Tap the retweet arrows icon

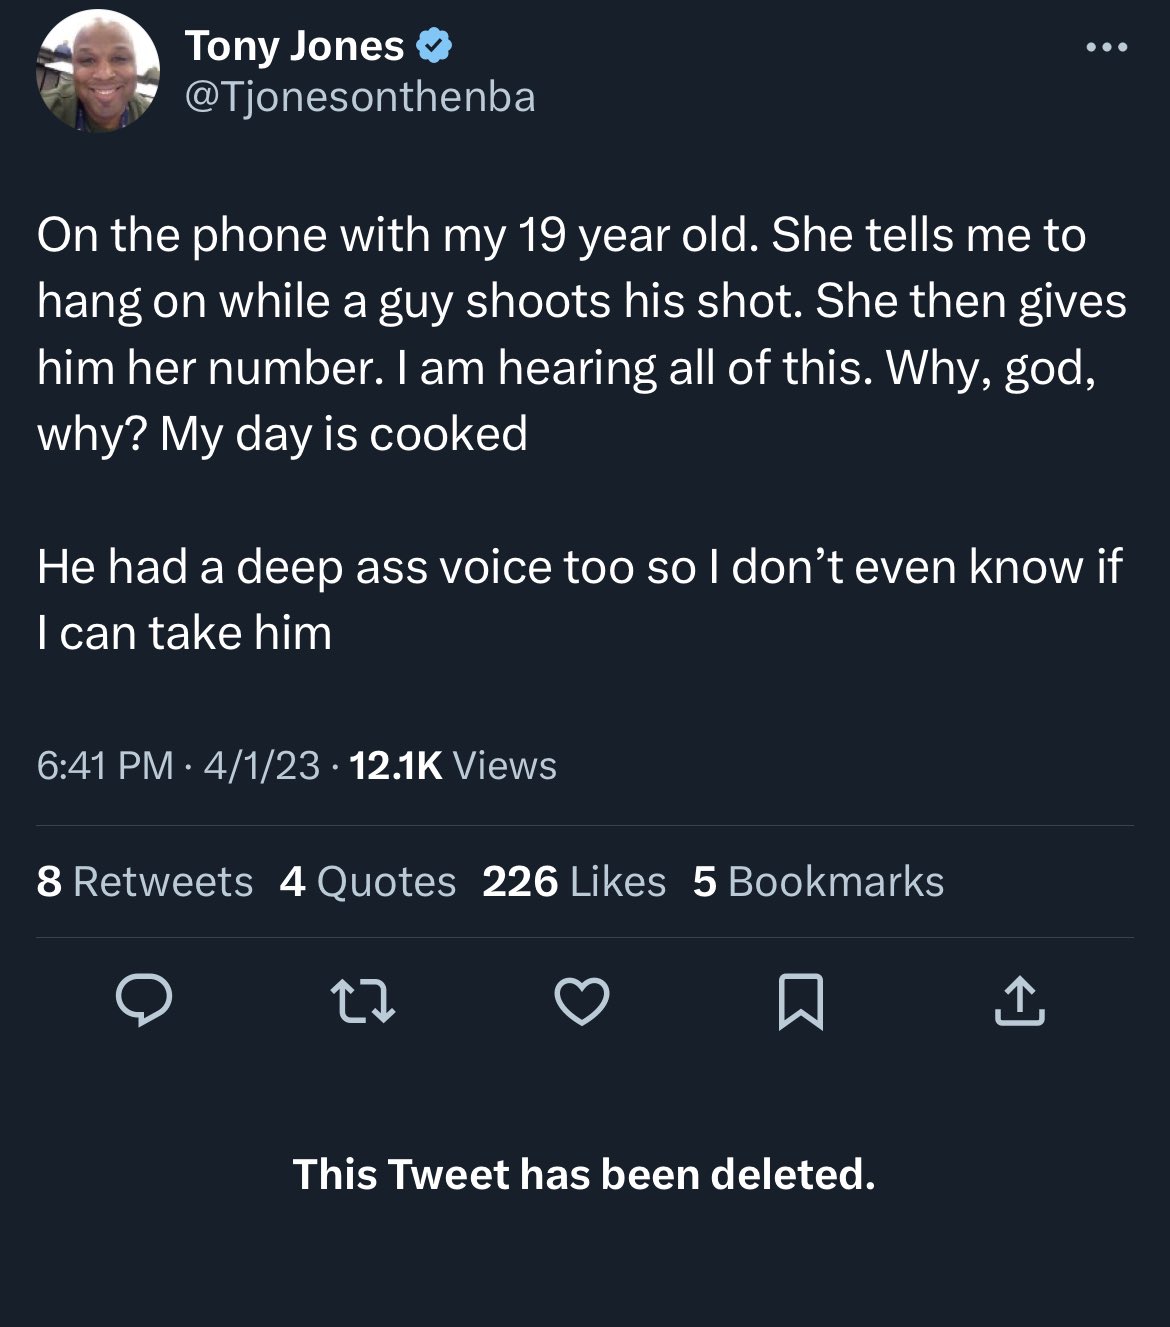point(363,1001)
